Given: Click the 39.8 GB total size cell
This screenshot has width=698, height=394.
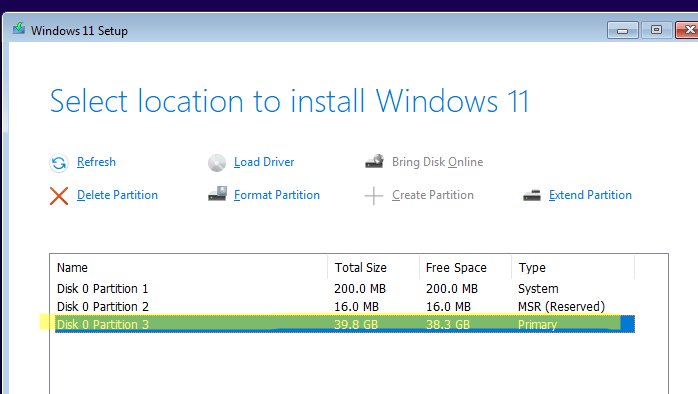Looking at the screenshot, I should pos(356,324).
